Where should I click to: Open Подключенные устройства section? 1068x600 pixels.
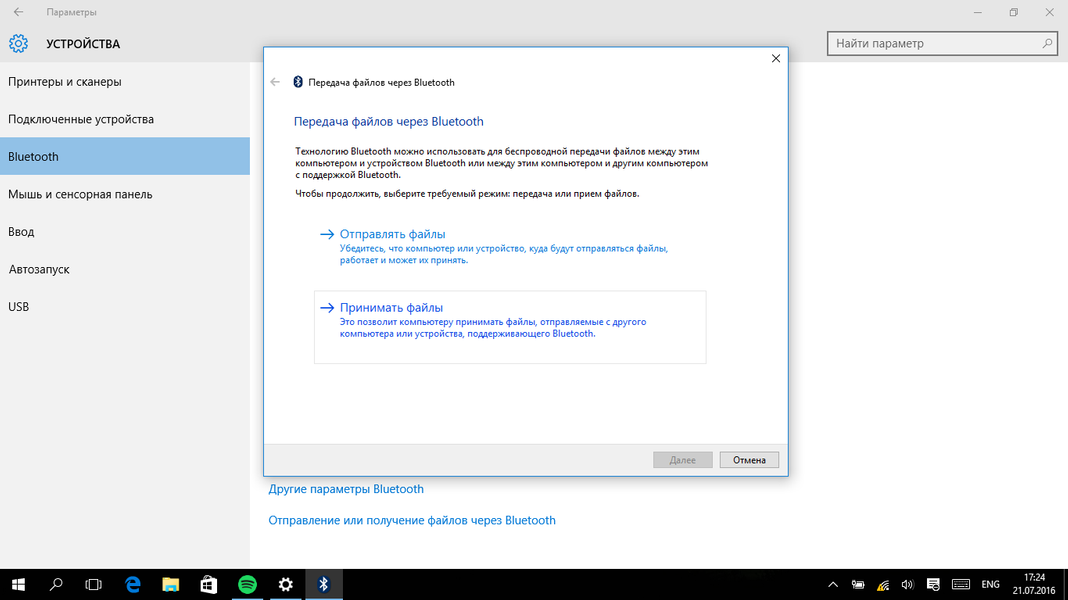125,119
